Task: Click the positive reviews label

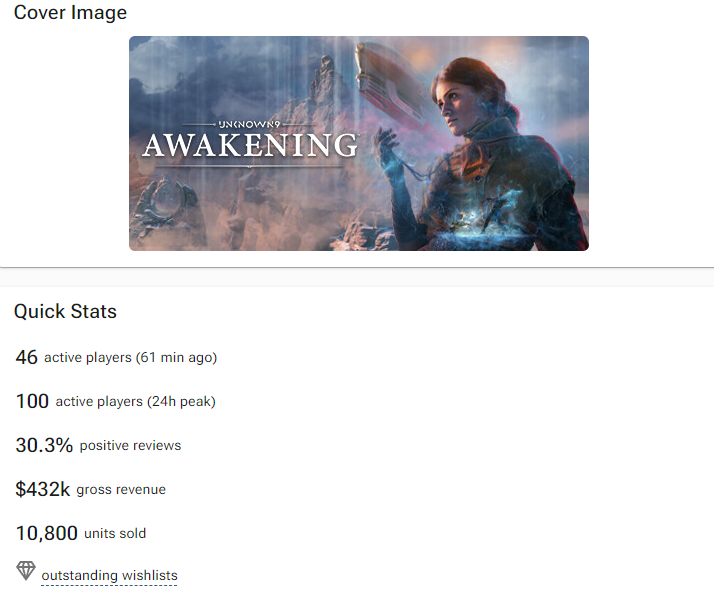Action: 130,446
